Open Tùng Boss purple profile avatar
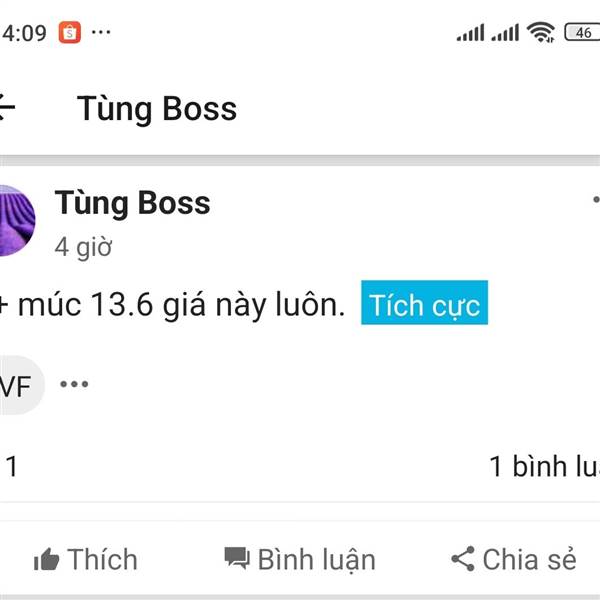Screen dimensions: 600x600 click(x=17, y=221)
